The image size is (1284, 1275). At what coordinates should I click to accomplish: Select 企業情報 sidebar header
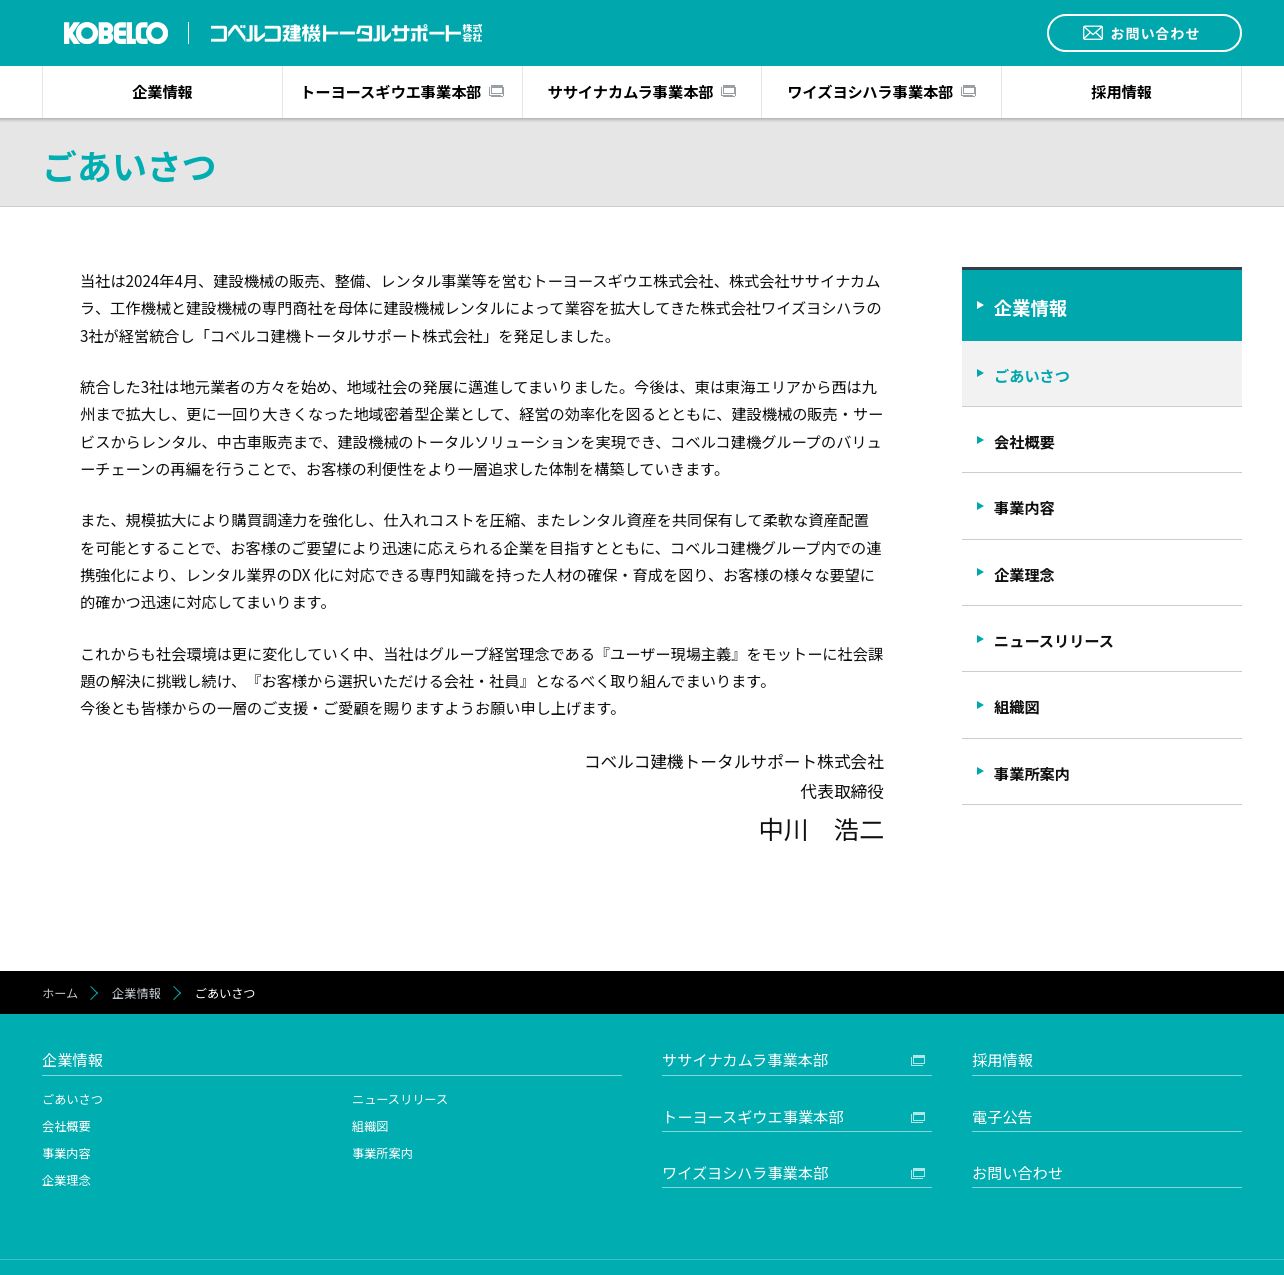click(1102, 306)
